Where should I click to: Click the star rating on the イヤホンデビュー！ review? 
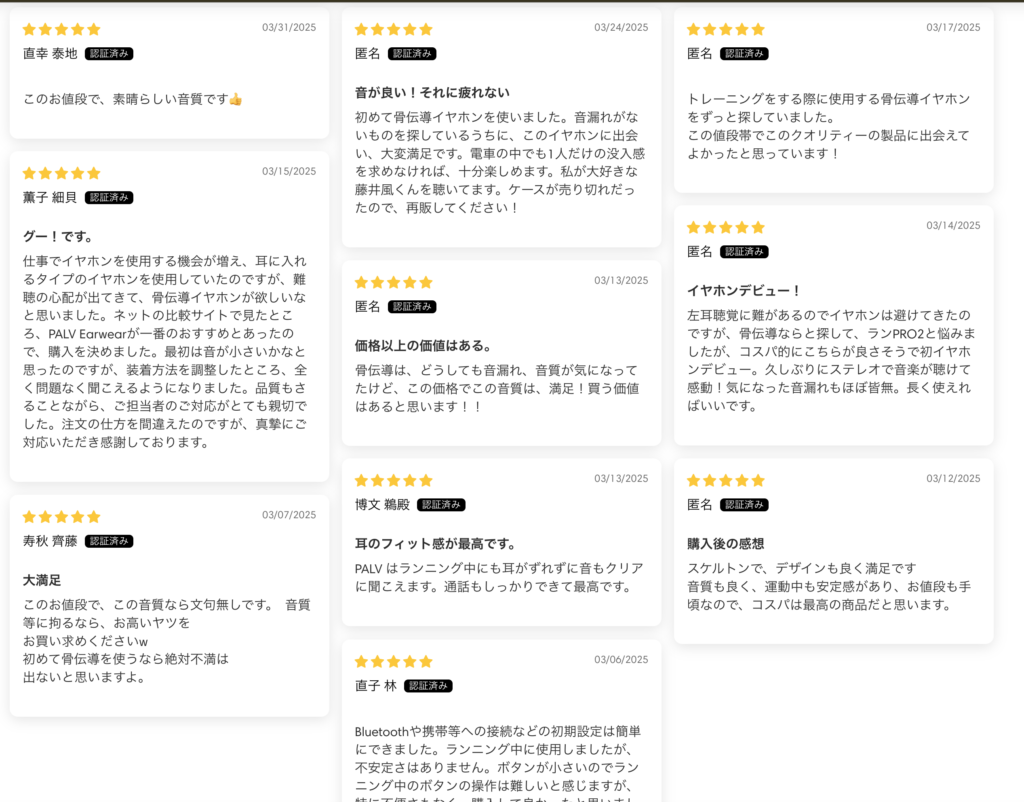click(x=726, y=227)
